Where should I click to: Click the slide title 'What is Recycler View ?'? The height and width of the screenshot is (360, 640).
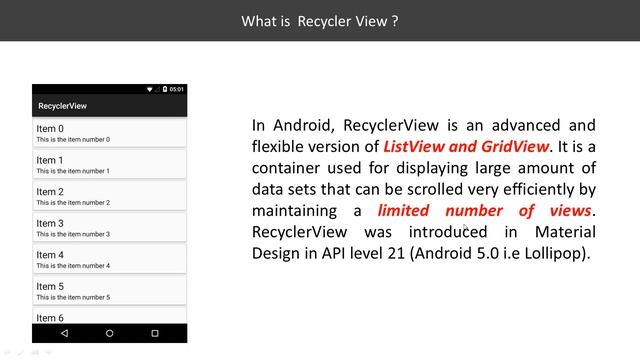[x=320, y=21]
